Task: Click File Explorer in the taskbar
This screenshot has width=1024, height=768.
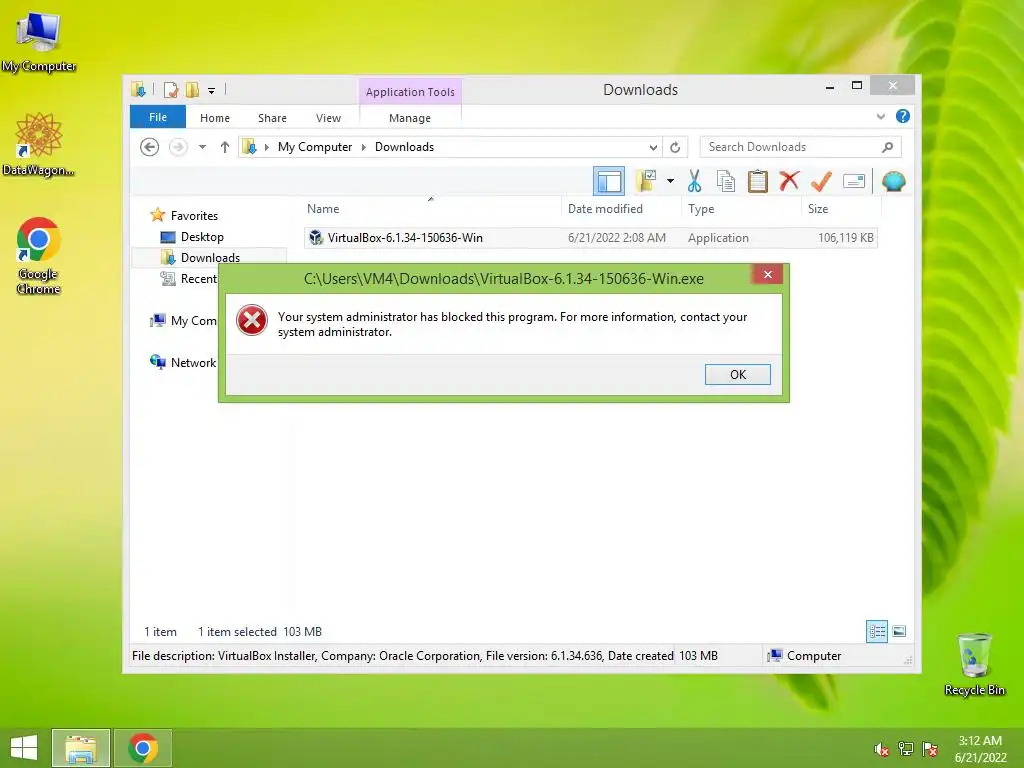Action: (x=81, y=748)
